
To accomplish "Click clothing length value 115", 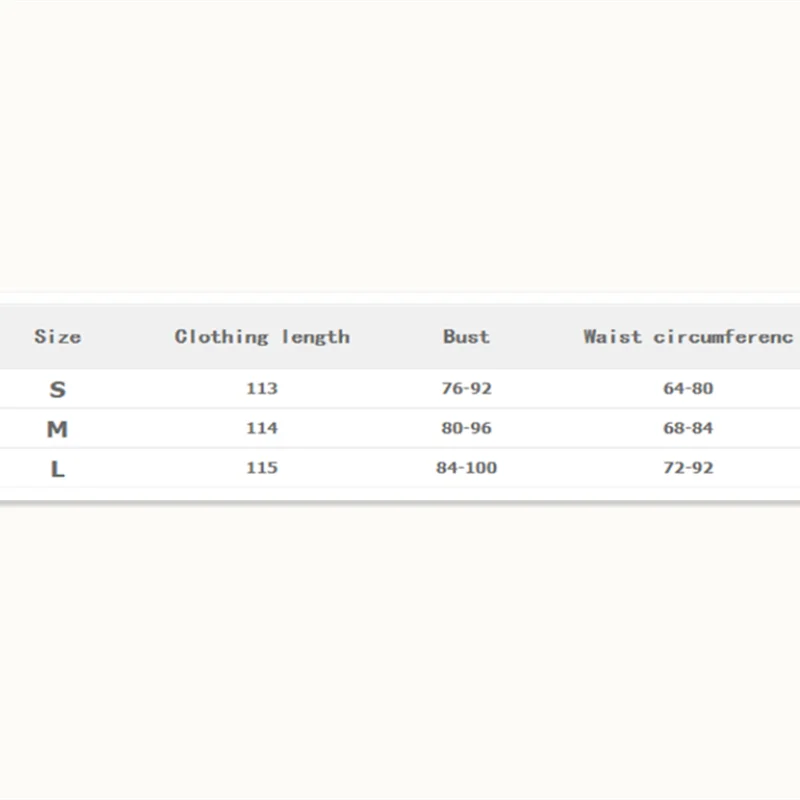I will click(262, 469).
